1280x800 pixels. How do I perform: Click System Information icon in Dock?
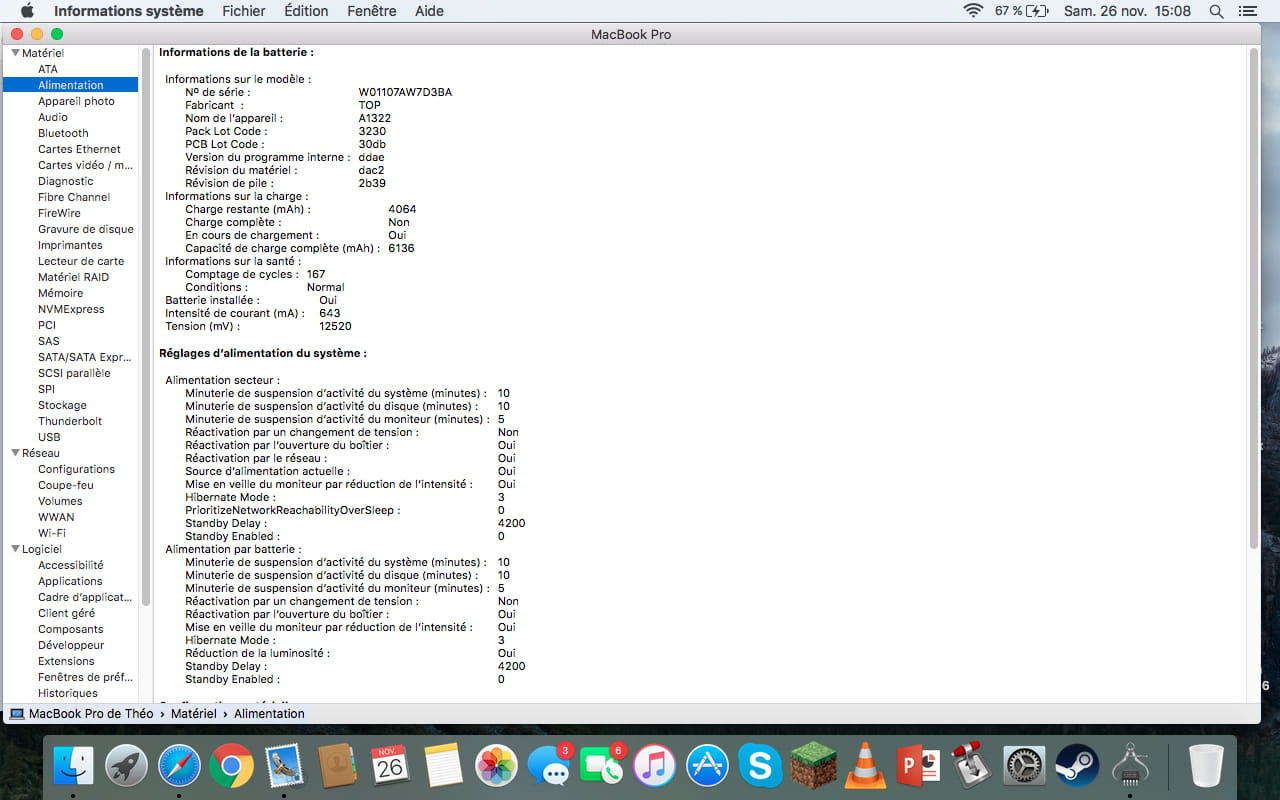coord(1130,766)
